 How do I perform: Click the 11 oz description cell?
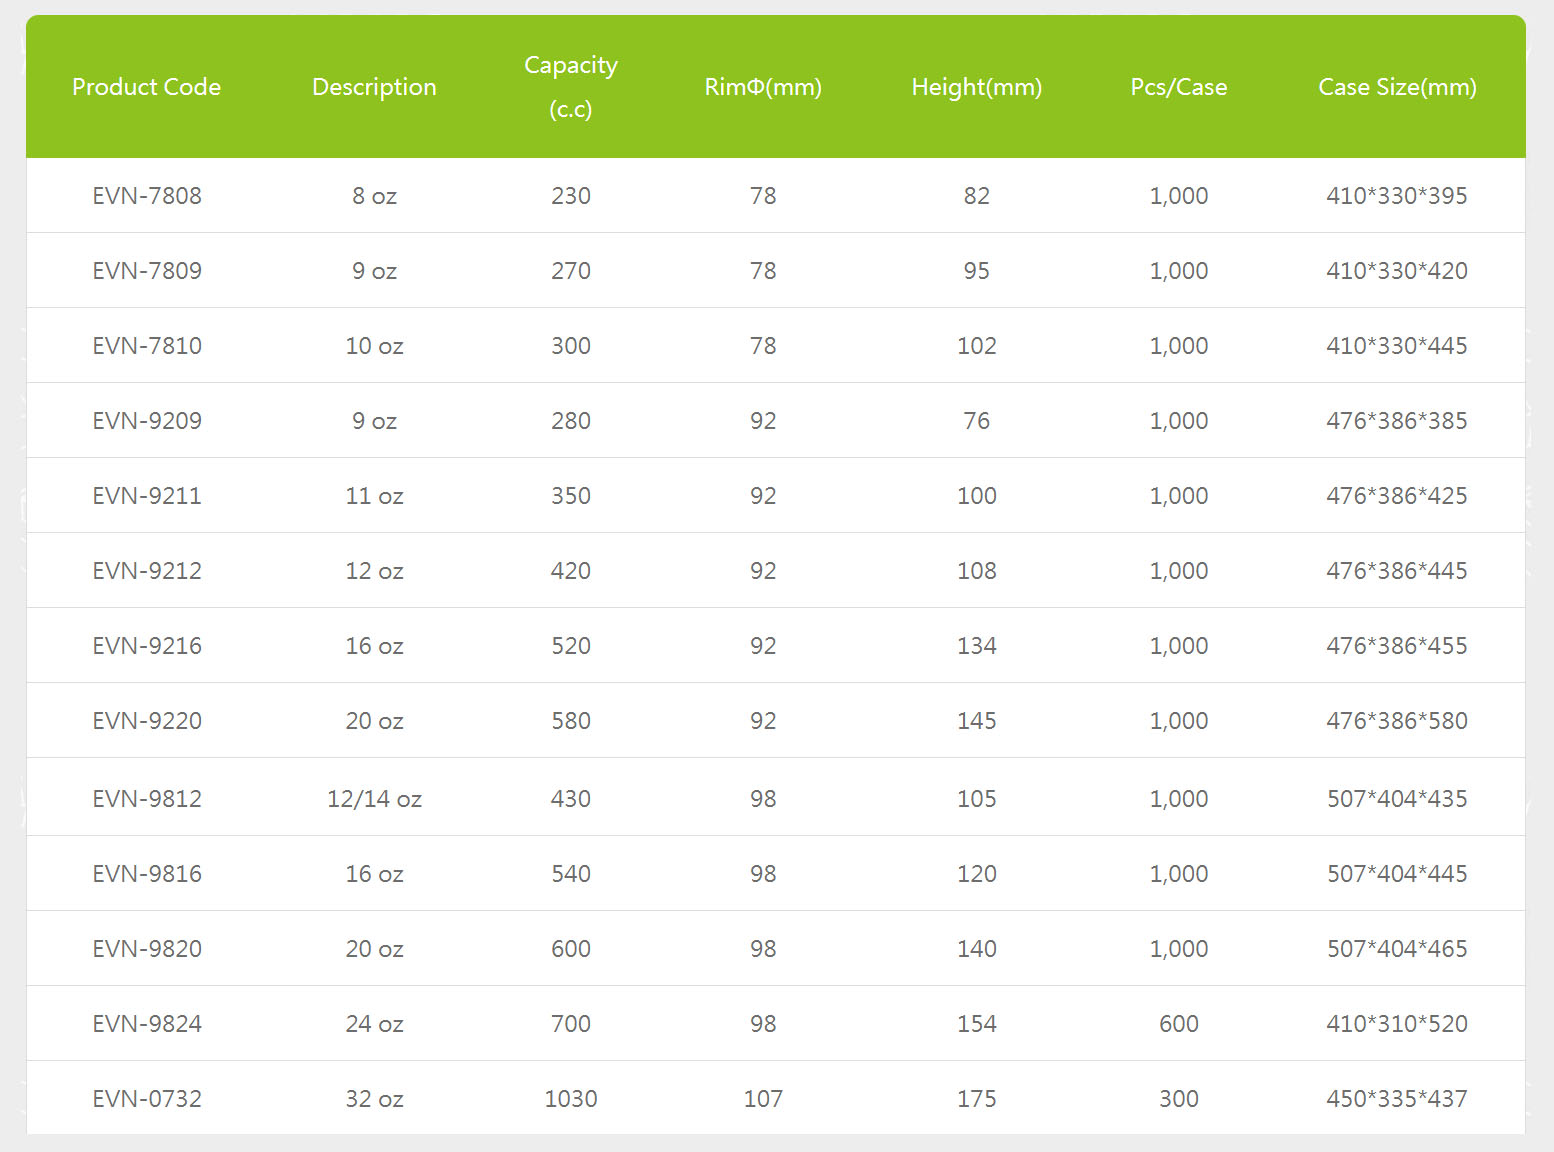pyautogui.click(x=374, y=496)
